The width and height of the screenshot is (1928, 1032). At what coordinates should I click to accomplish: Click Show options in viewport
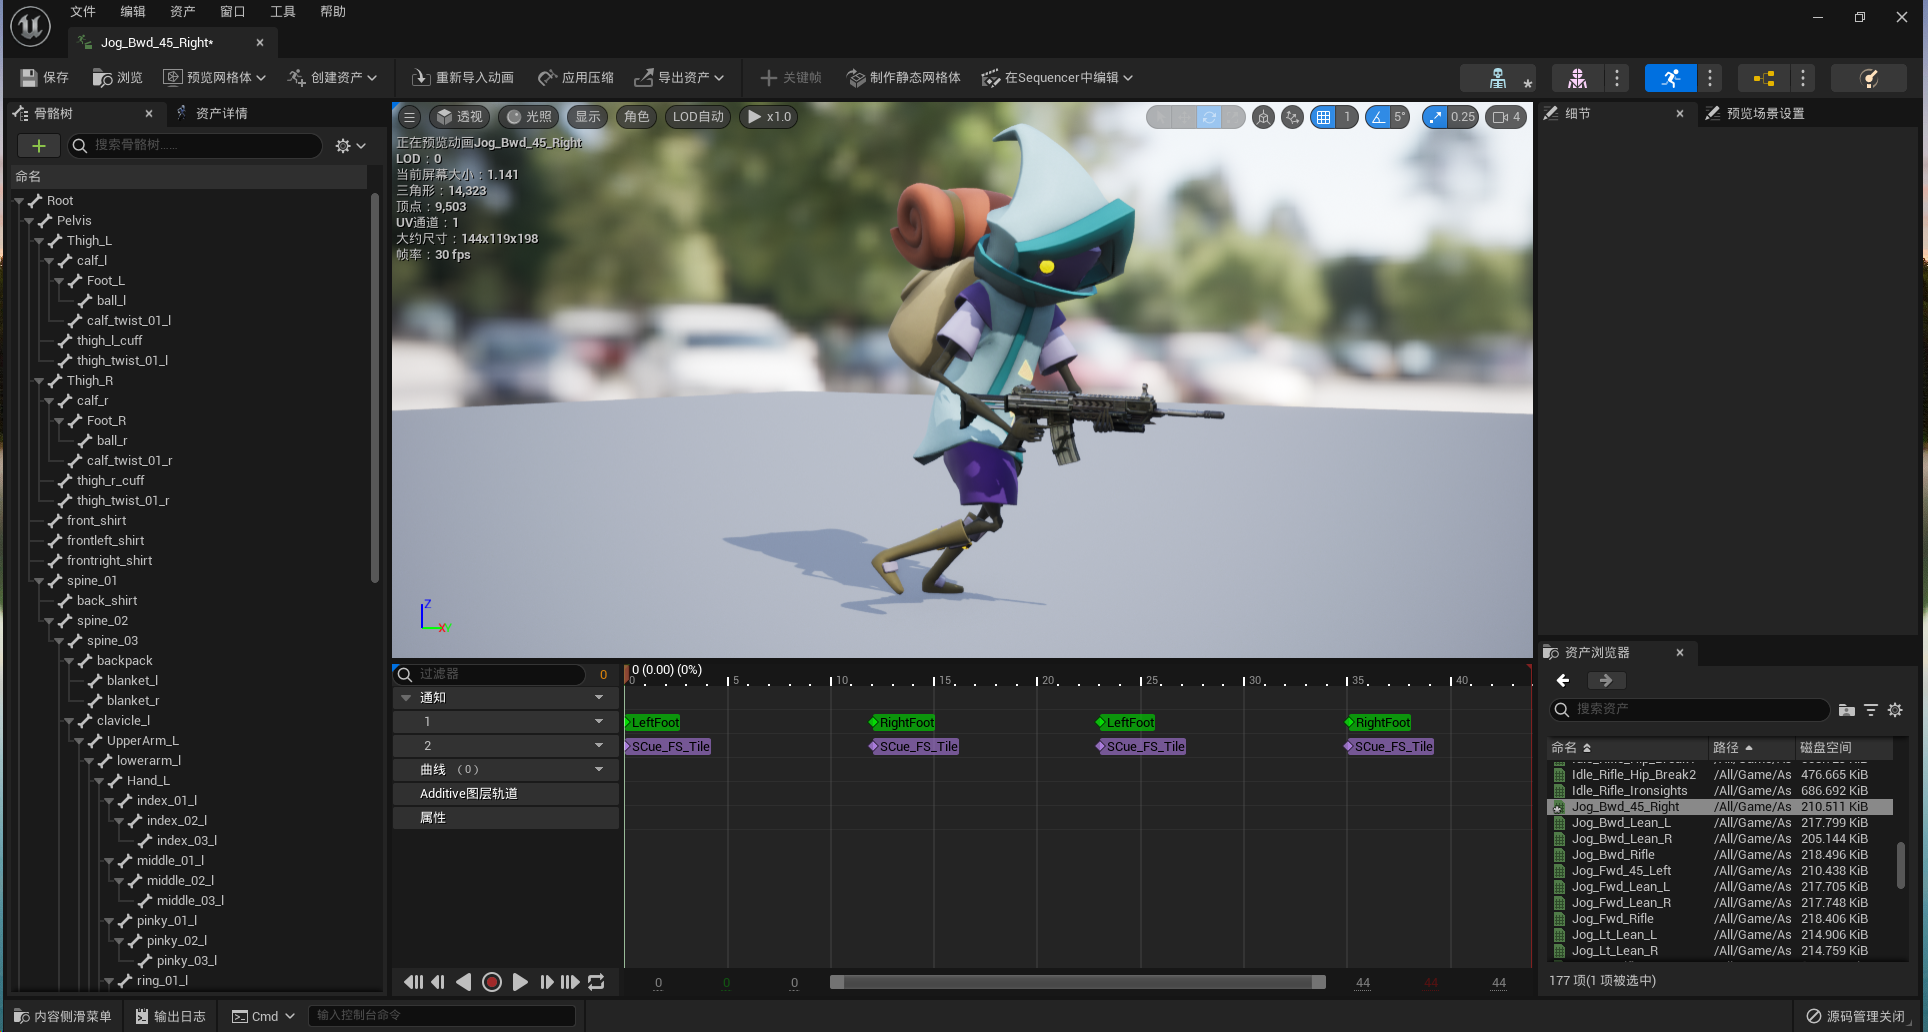587,117
